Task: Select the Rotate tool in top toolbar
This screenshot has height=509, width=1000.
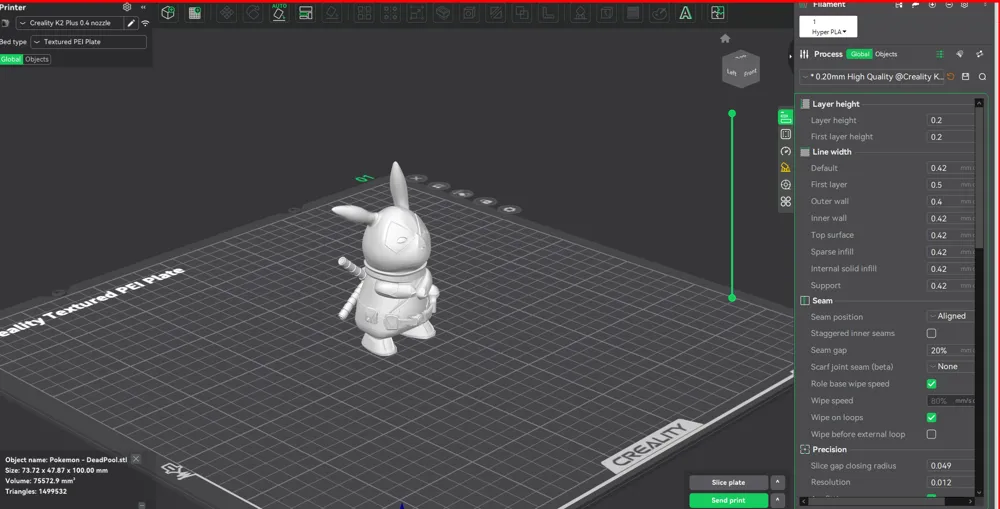Action: point(253,13)
